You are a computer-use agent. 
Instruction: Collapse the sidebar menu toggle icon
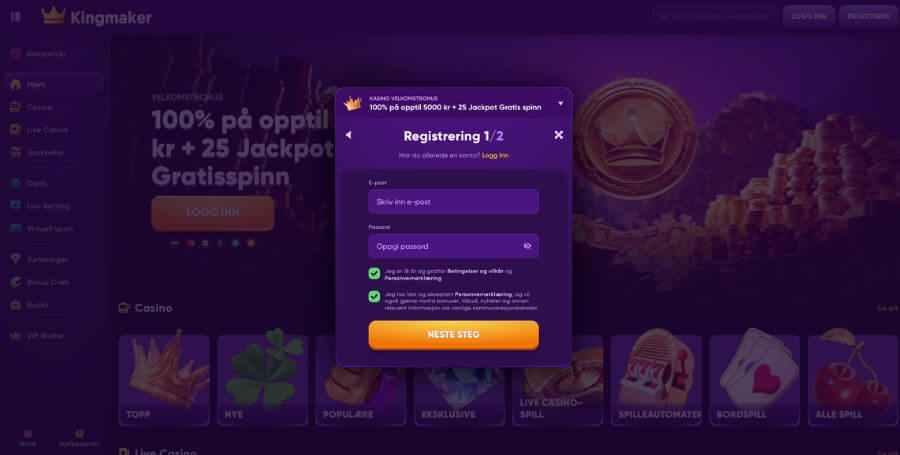15,17
